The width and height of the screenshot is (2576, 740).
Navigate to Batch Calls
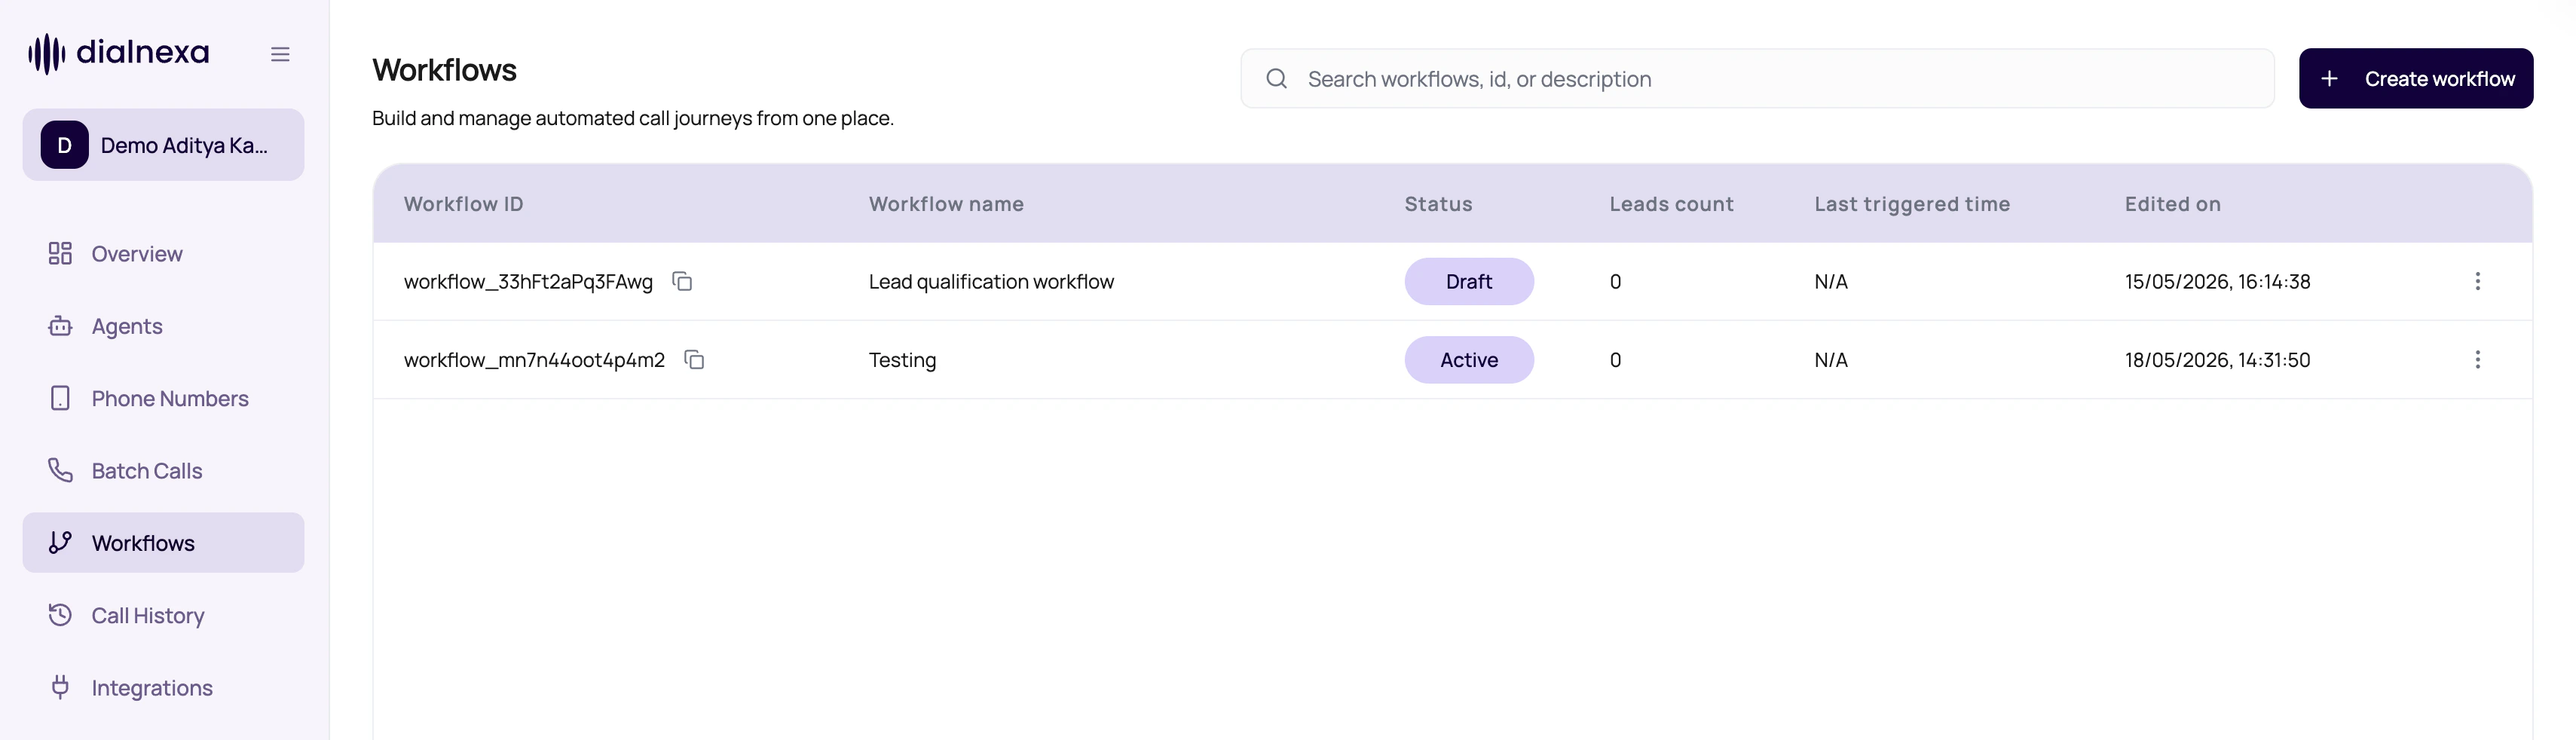163,471
